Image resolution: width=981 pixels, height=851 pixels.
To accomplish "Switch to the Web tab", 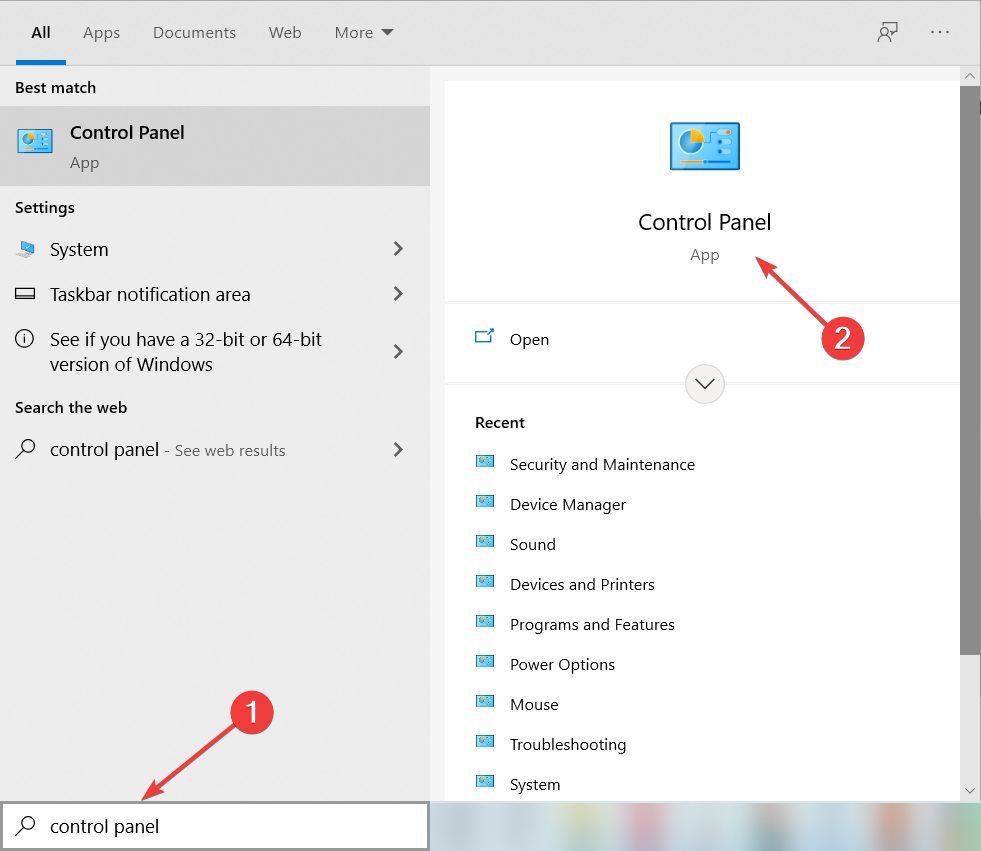I will coord(285,33).
